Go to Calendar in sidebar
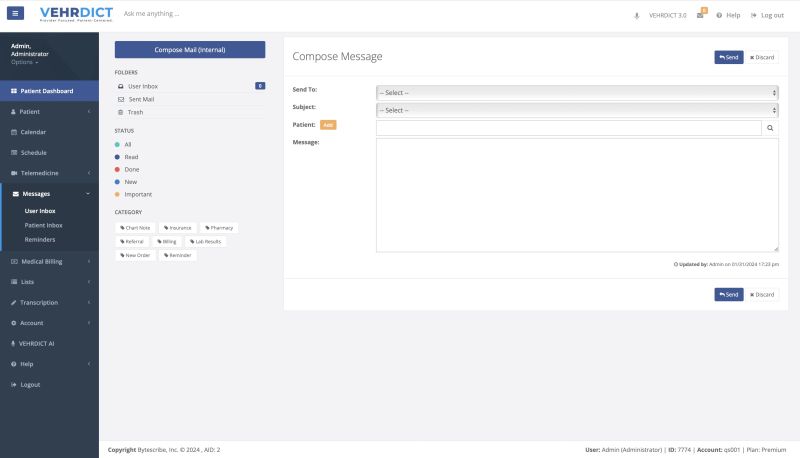Image resolution: width=800 pixels, height=458 pixels. [x=34, y=132]
